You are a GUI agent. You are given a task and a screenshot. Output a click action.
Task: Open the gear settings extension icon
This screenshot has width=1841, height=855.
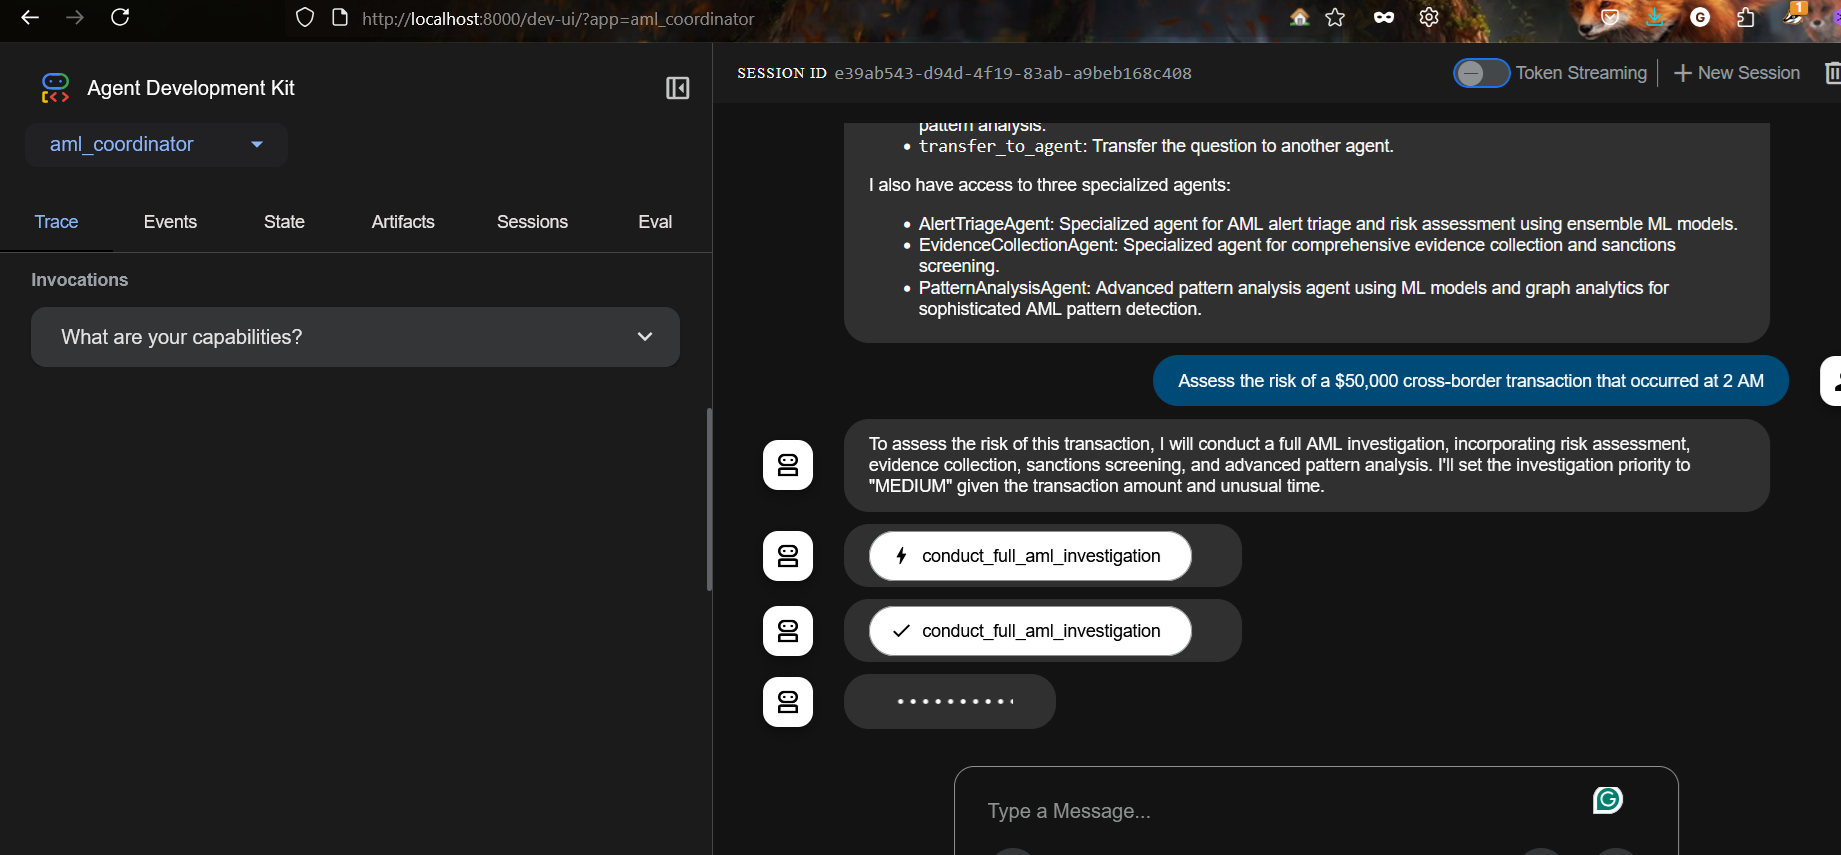pos(1429,17)
